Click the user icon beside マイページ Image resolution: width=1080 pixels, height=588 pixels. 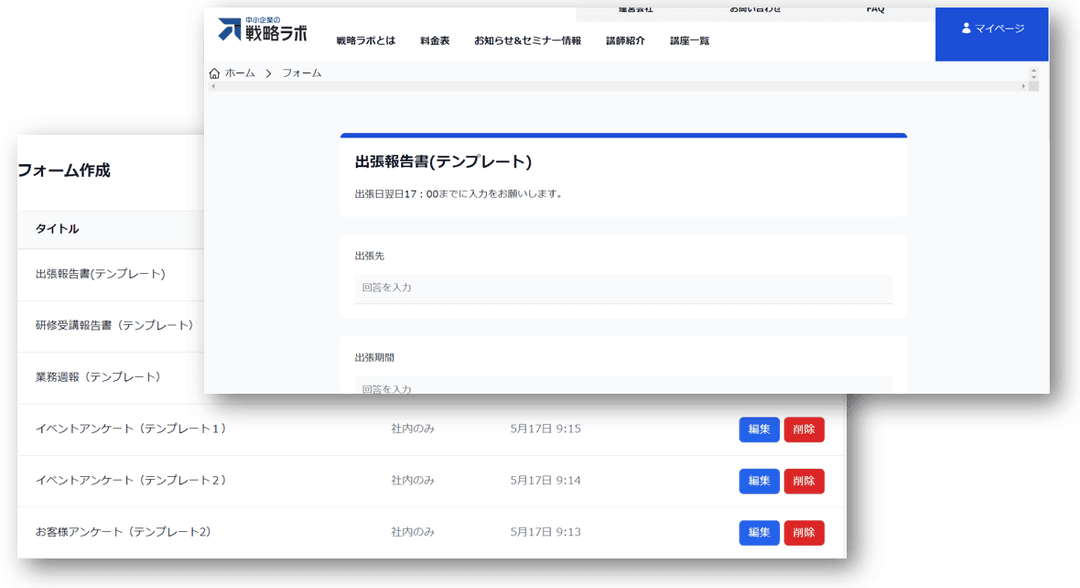[x=966, y=29]
